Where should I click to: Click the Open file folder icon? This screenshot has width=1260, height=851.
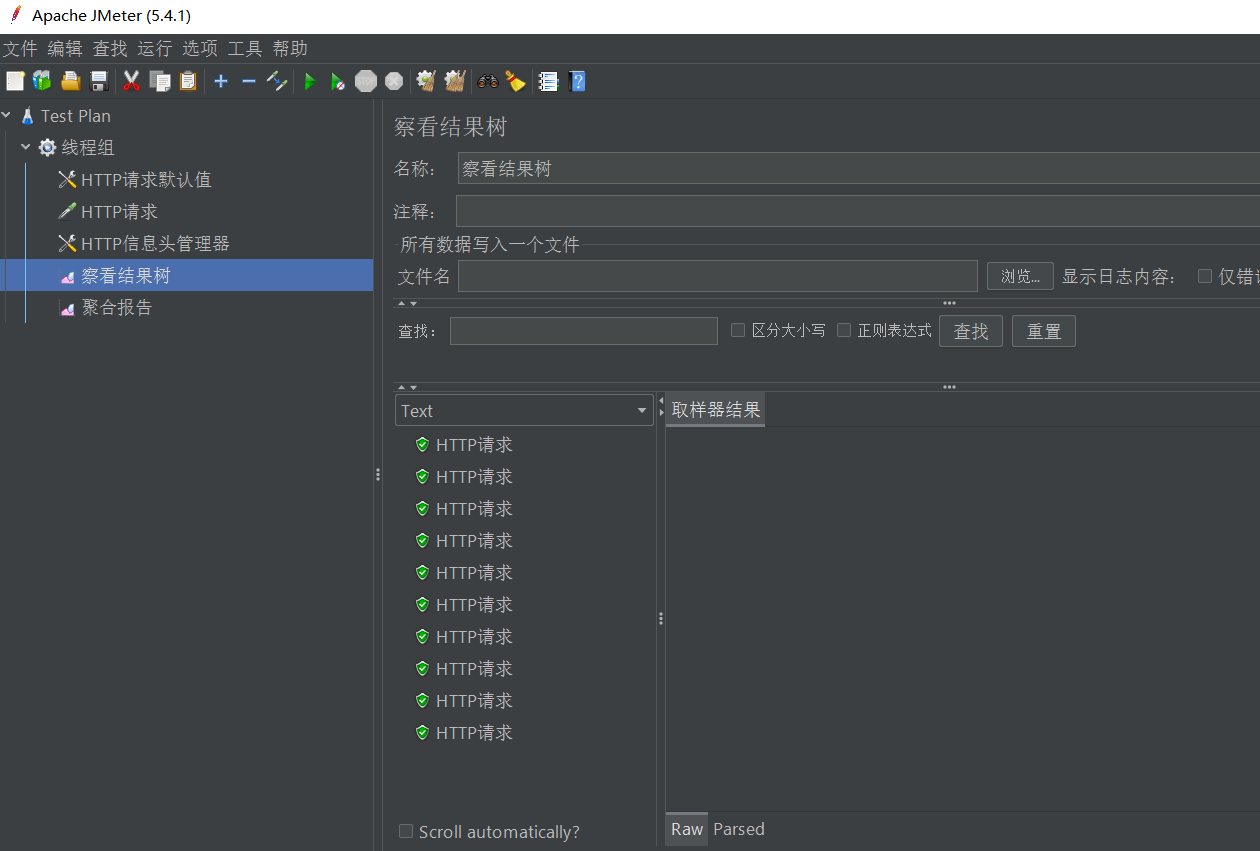point(70,81)
